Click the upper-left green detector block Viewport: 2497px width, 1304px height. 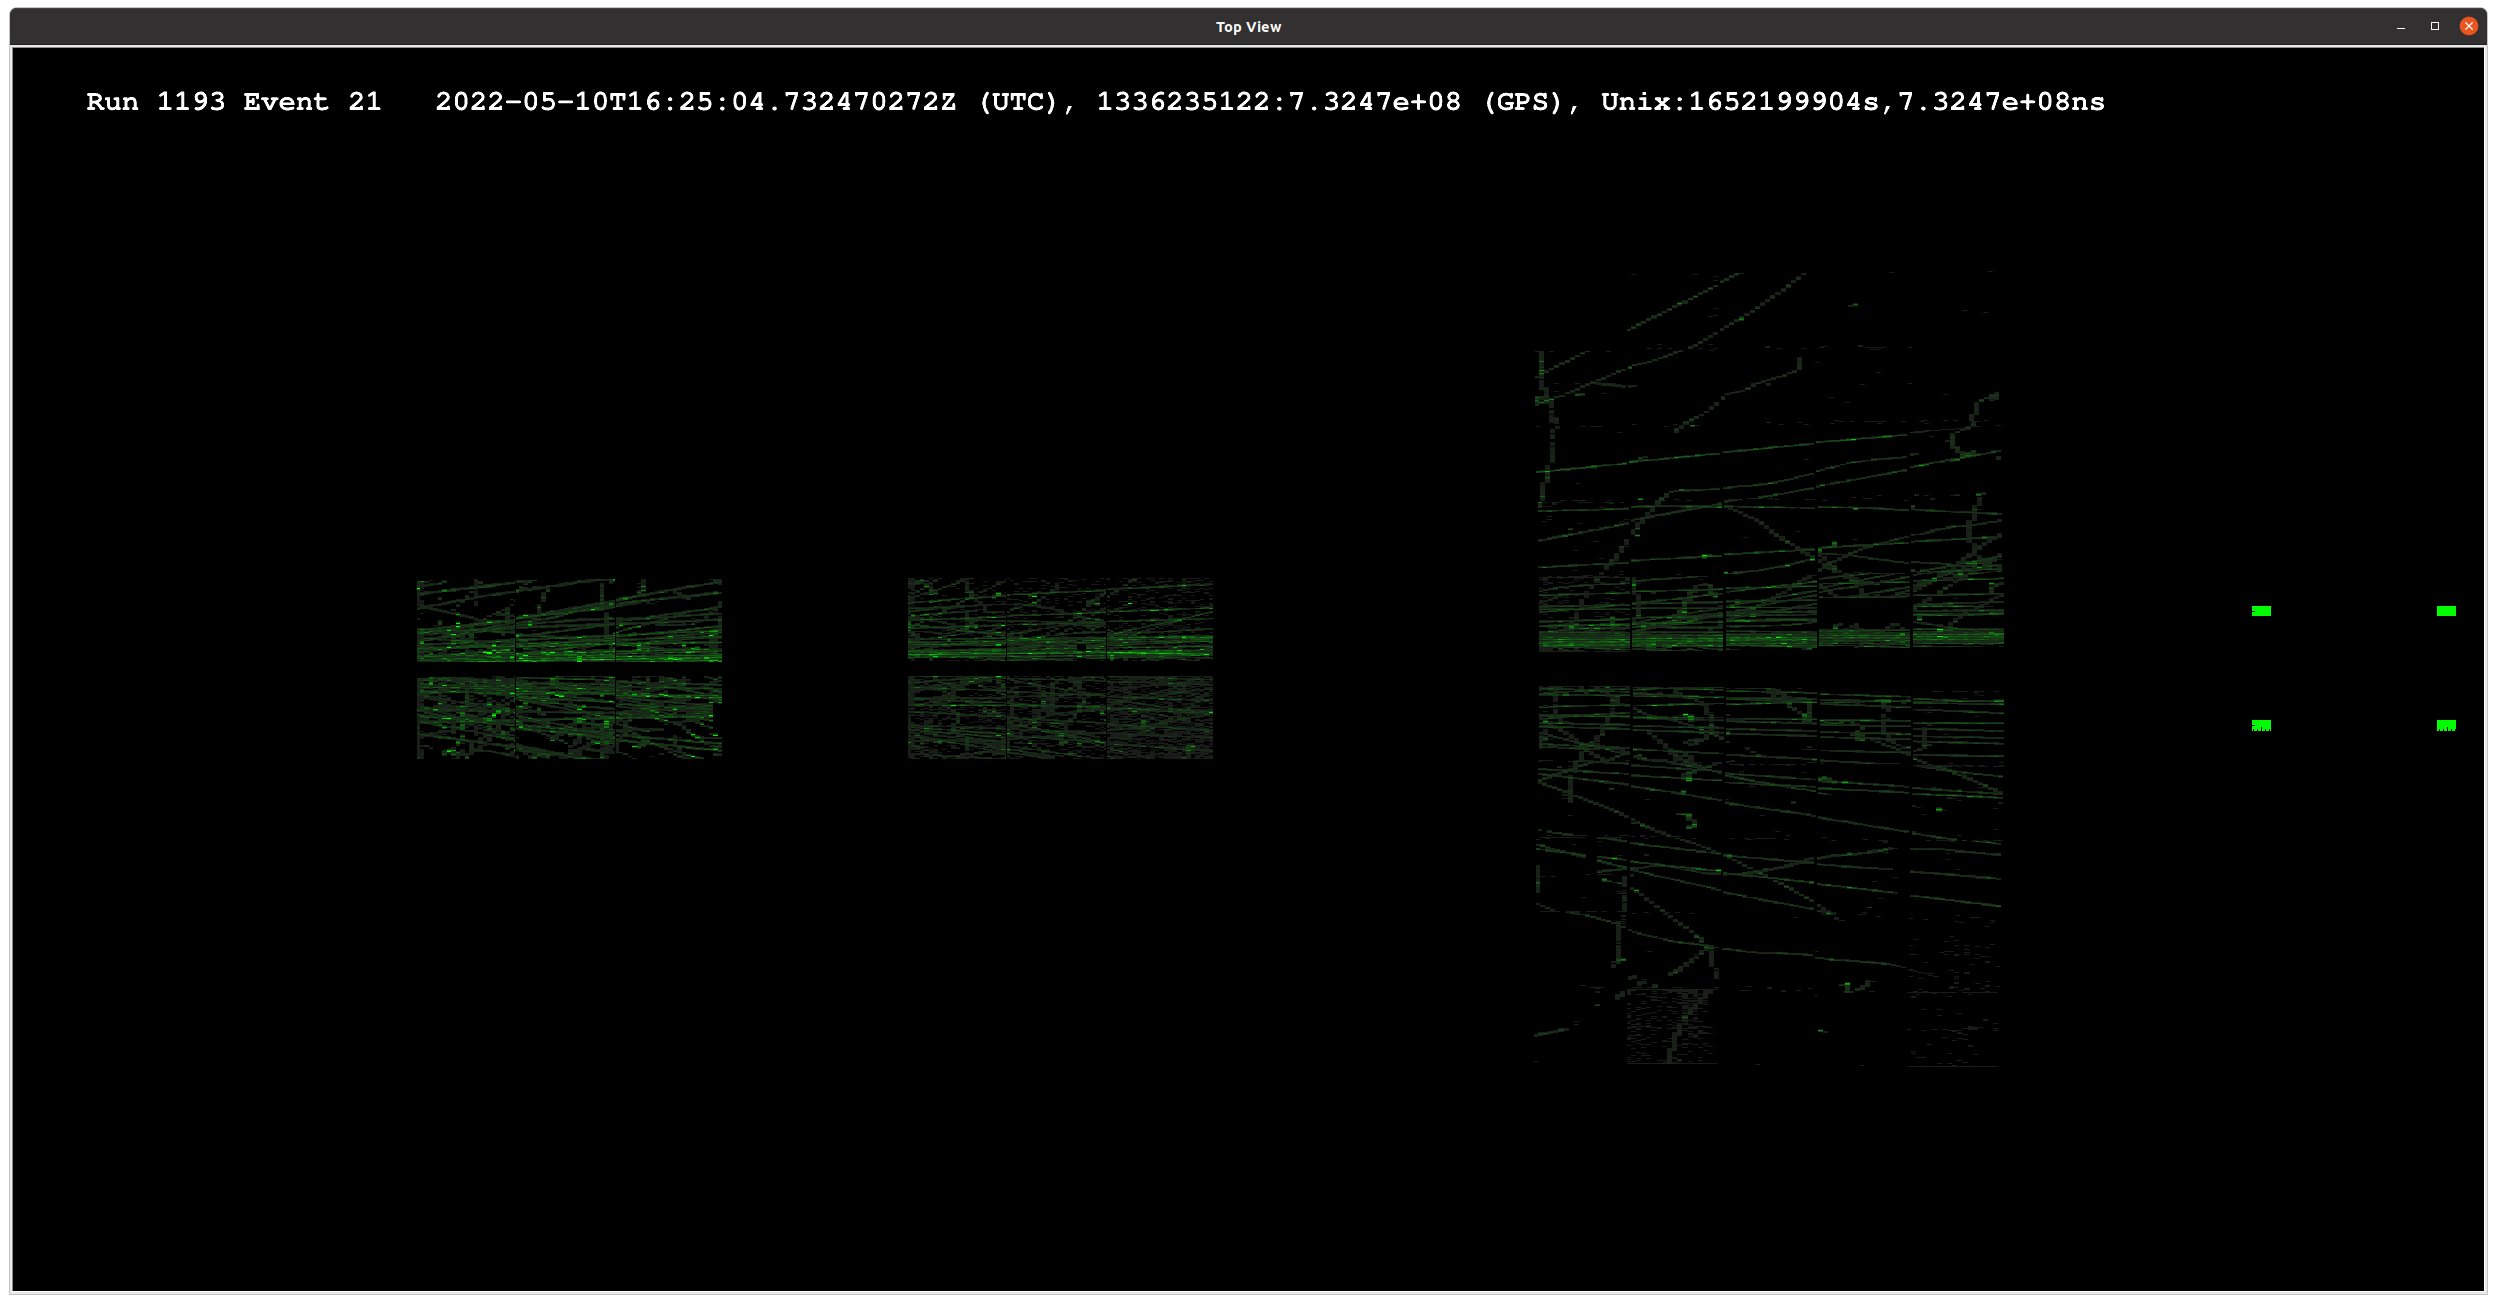(x=2260, y=611)
